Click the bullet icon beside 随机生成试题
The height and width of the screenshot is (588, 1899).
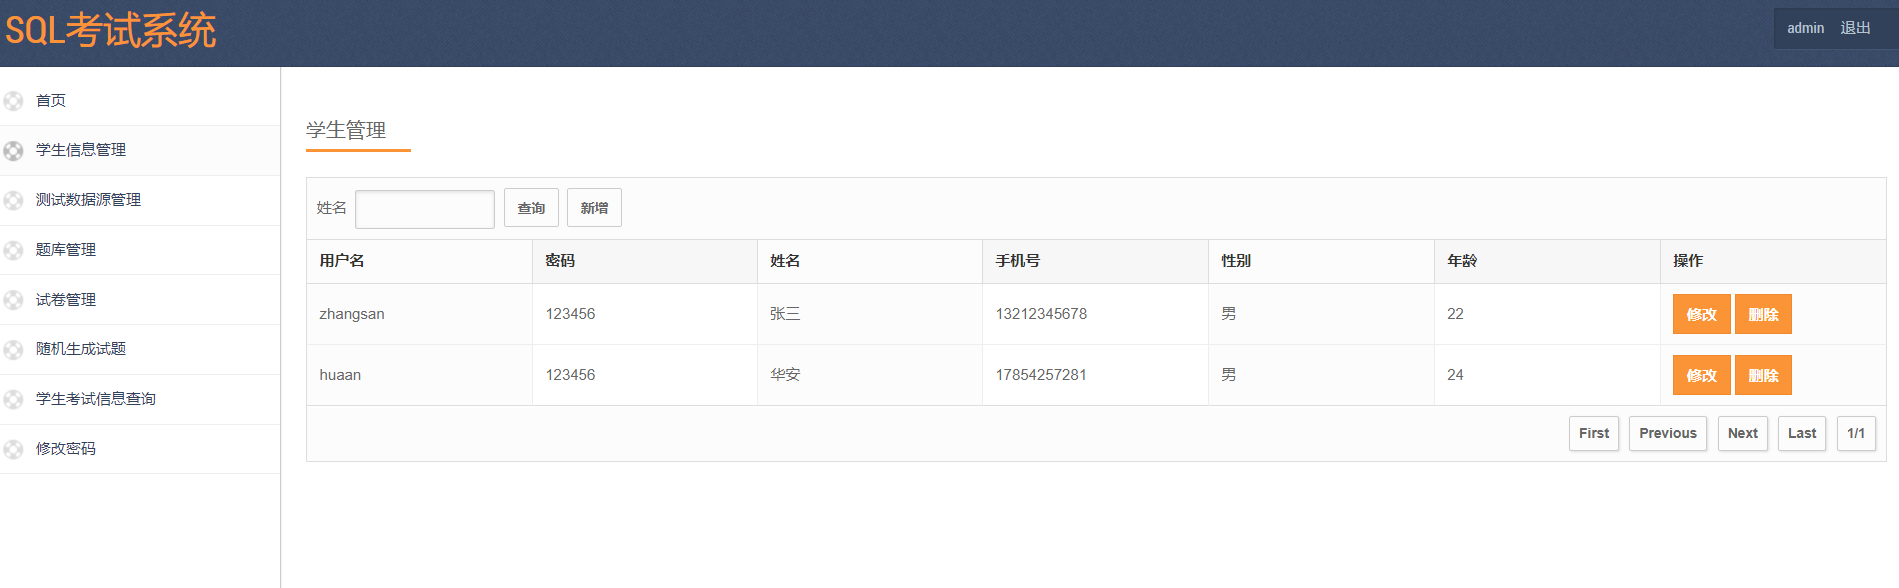tap(13, 350)
